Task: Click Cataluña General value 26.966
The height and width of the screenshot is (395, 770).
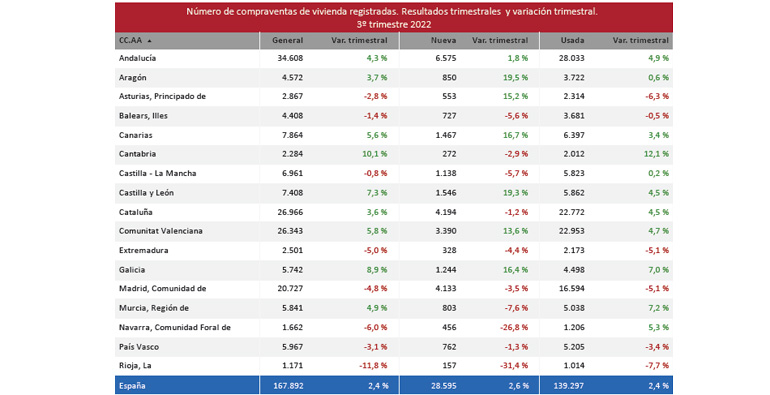Action: [290, 212]
